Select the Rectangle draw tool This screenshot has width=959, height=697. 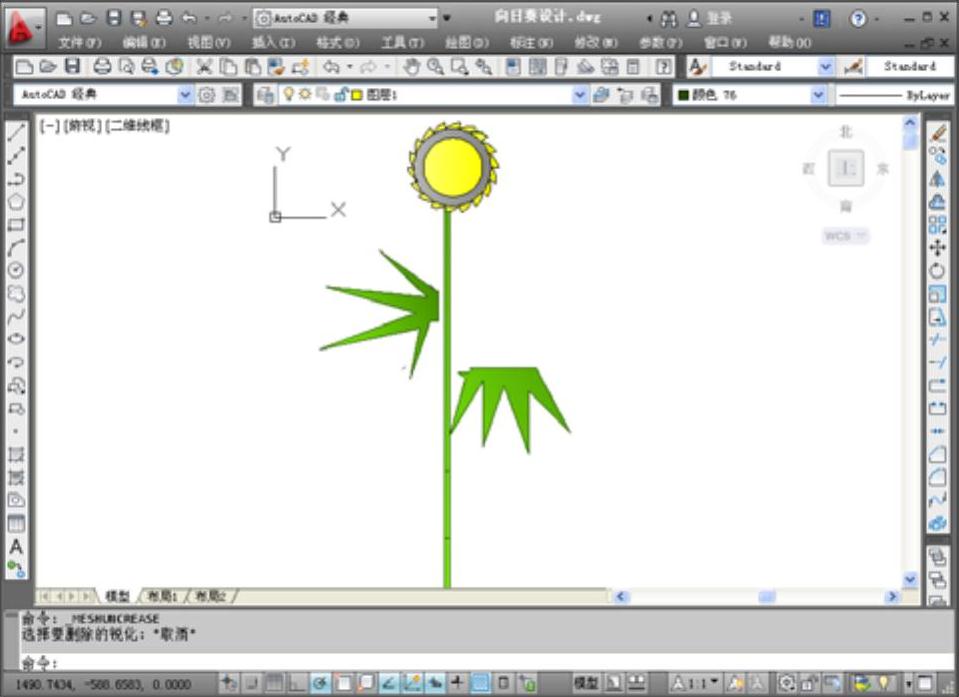16,224
